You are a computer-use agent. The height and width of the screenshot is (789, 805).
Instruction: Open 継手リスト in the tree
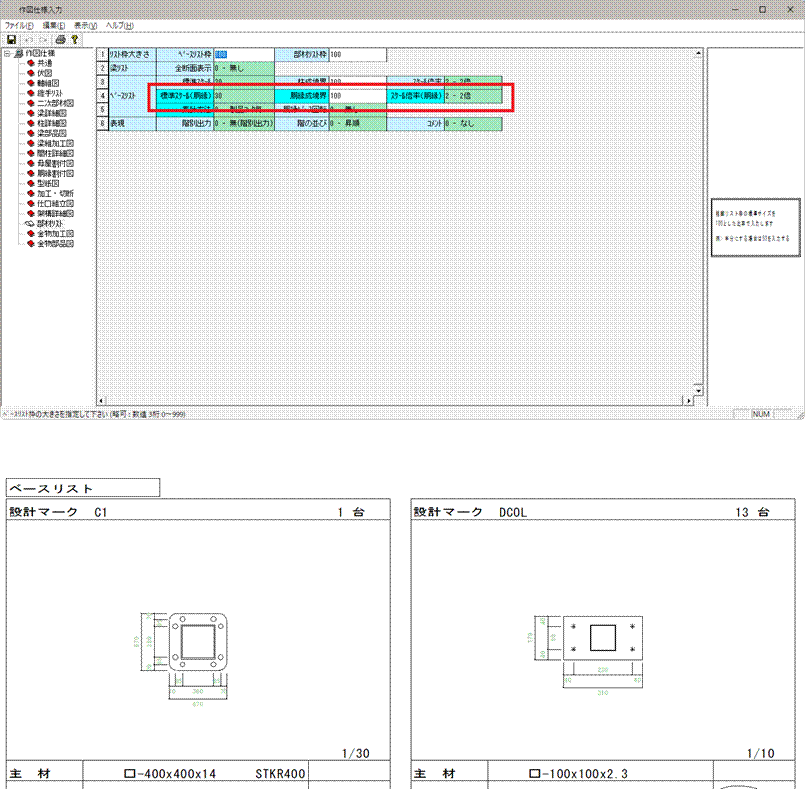point(52,93)
